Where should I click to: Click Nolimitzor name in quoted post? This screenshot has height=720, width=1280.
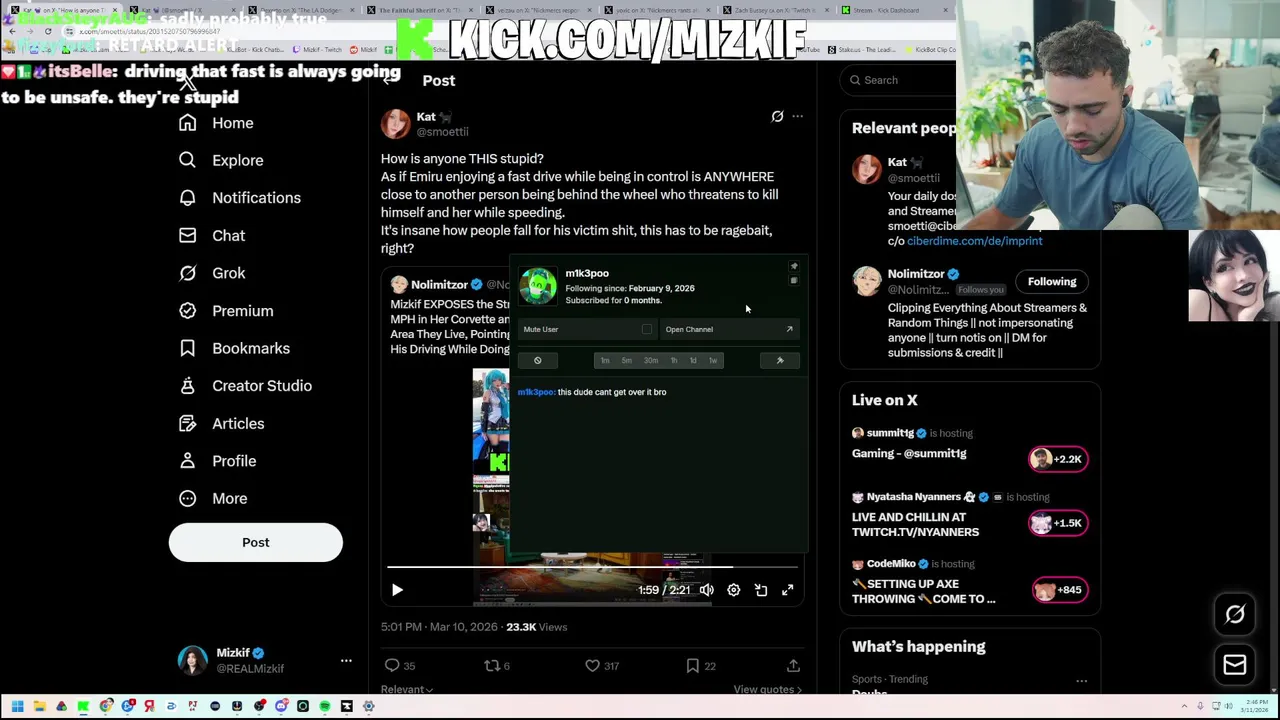(x=439, y=285)
